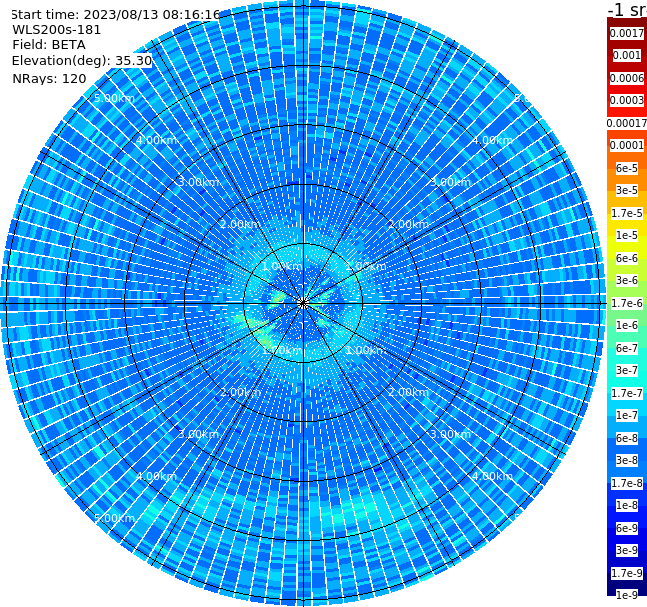Click the 1.7e-8 colorbar label
This screenshot has height=607, width=647.
pyautogui.click(x=627, y=483)
